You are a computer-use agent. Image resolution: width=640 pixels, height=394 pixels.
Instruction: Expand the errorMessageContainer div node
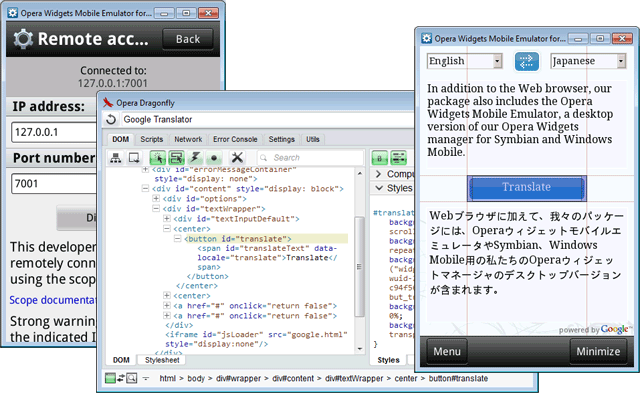click(x=145, y=169)
